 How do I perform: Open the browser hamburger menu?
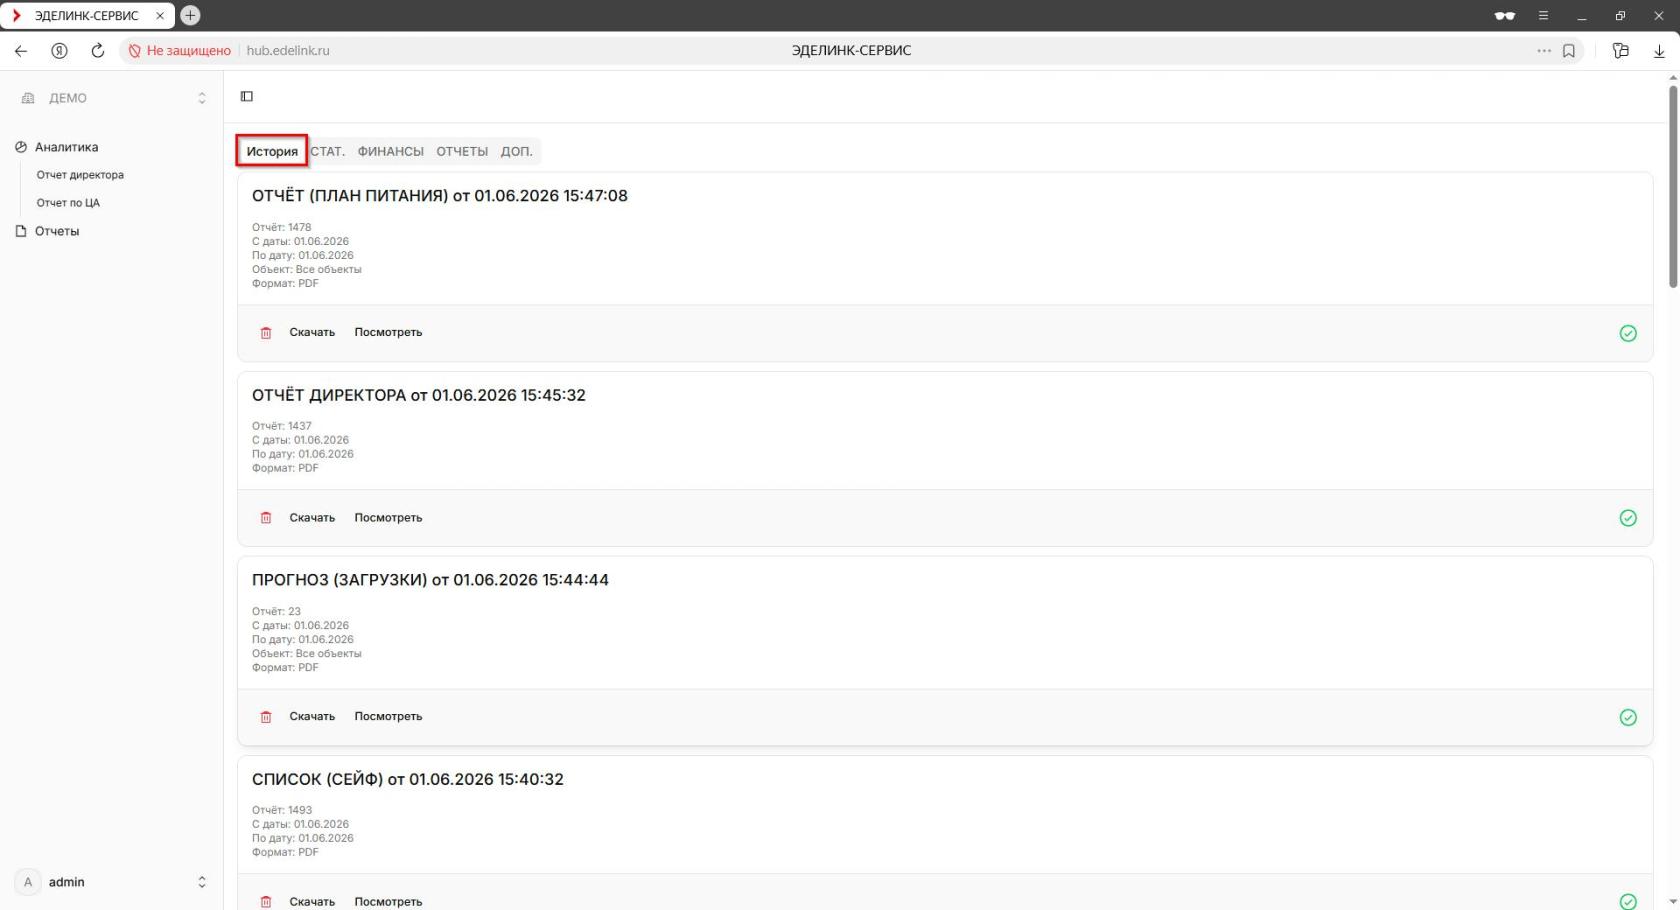pyautogui.click(x=1543, y=15)
